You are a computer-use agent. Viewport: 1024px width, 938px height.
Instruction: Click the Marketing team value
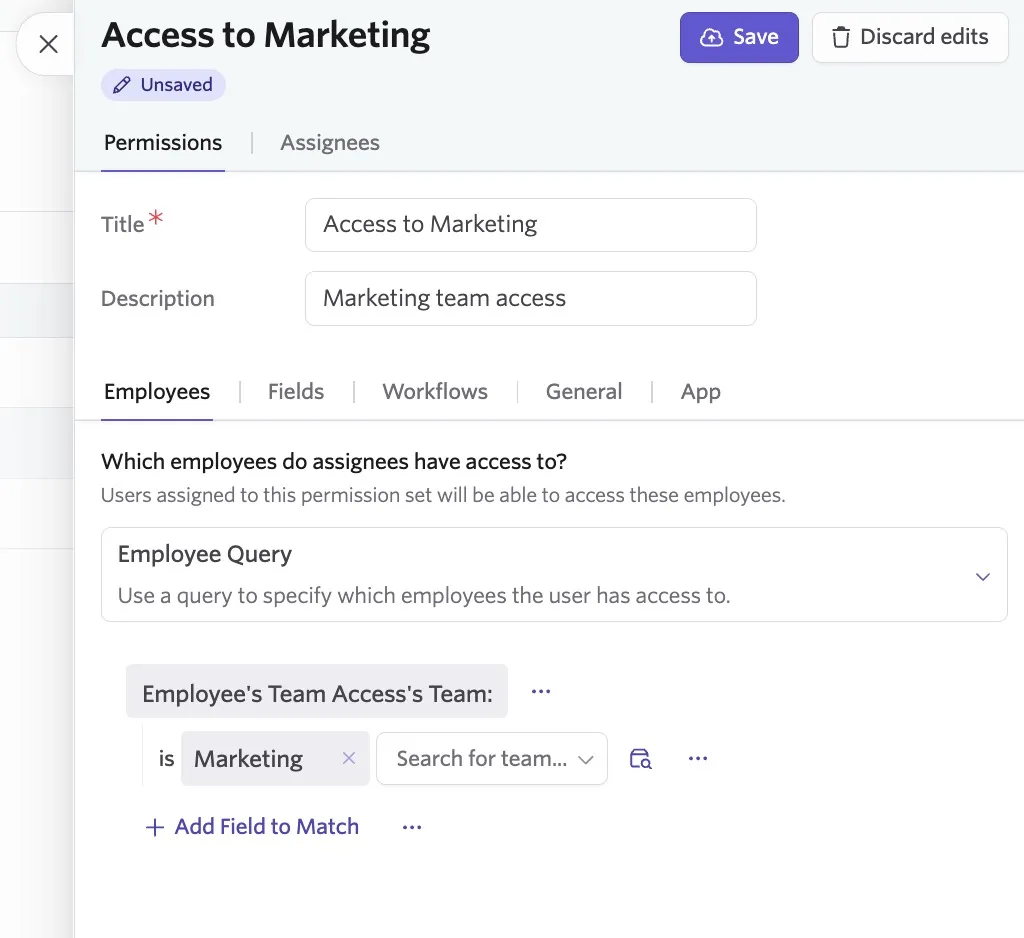click(248, 758)
